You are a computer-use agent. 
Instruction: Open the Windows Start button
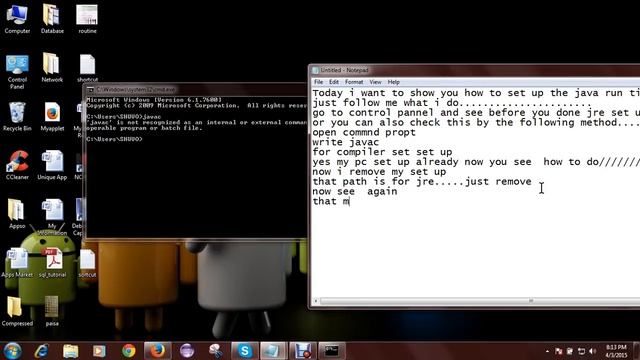click(x=13, y=351)
